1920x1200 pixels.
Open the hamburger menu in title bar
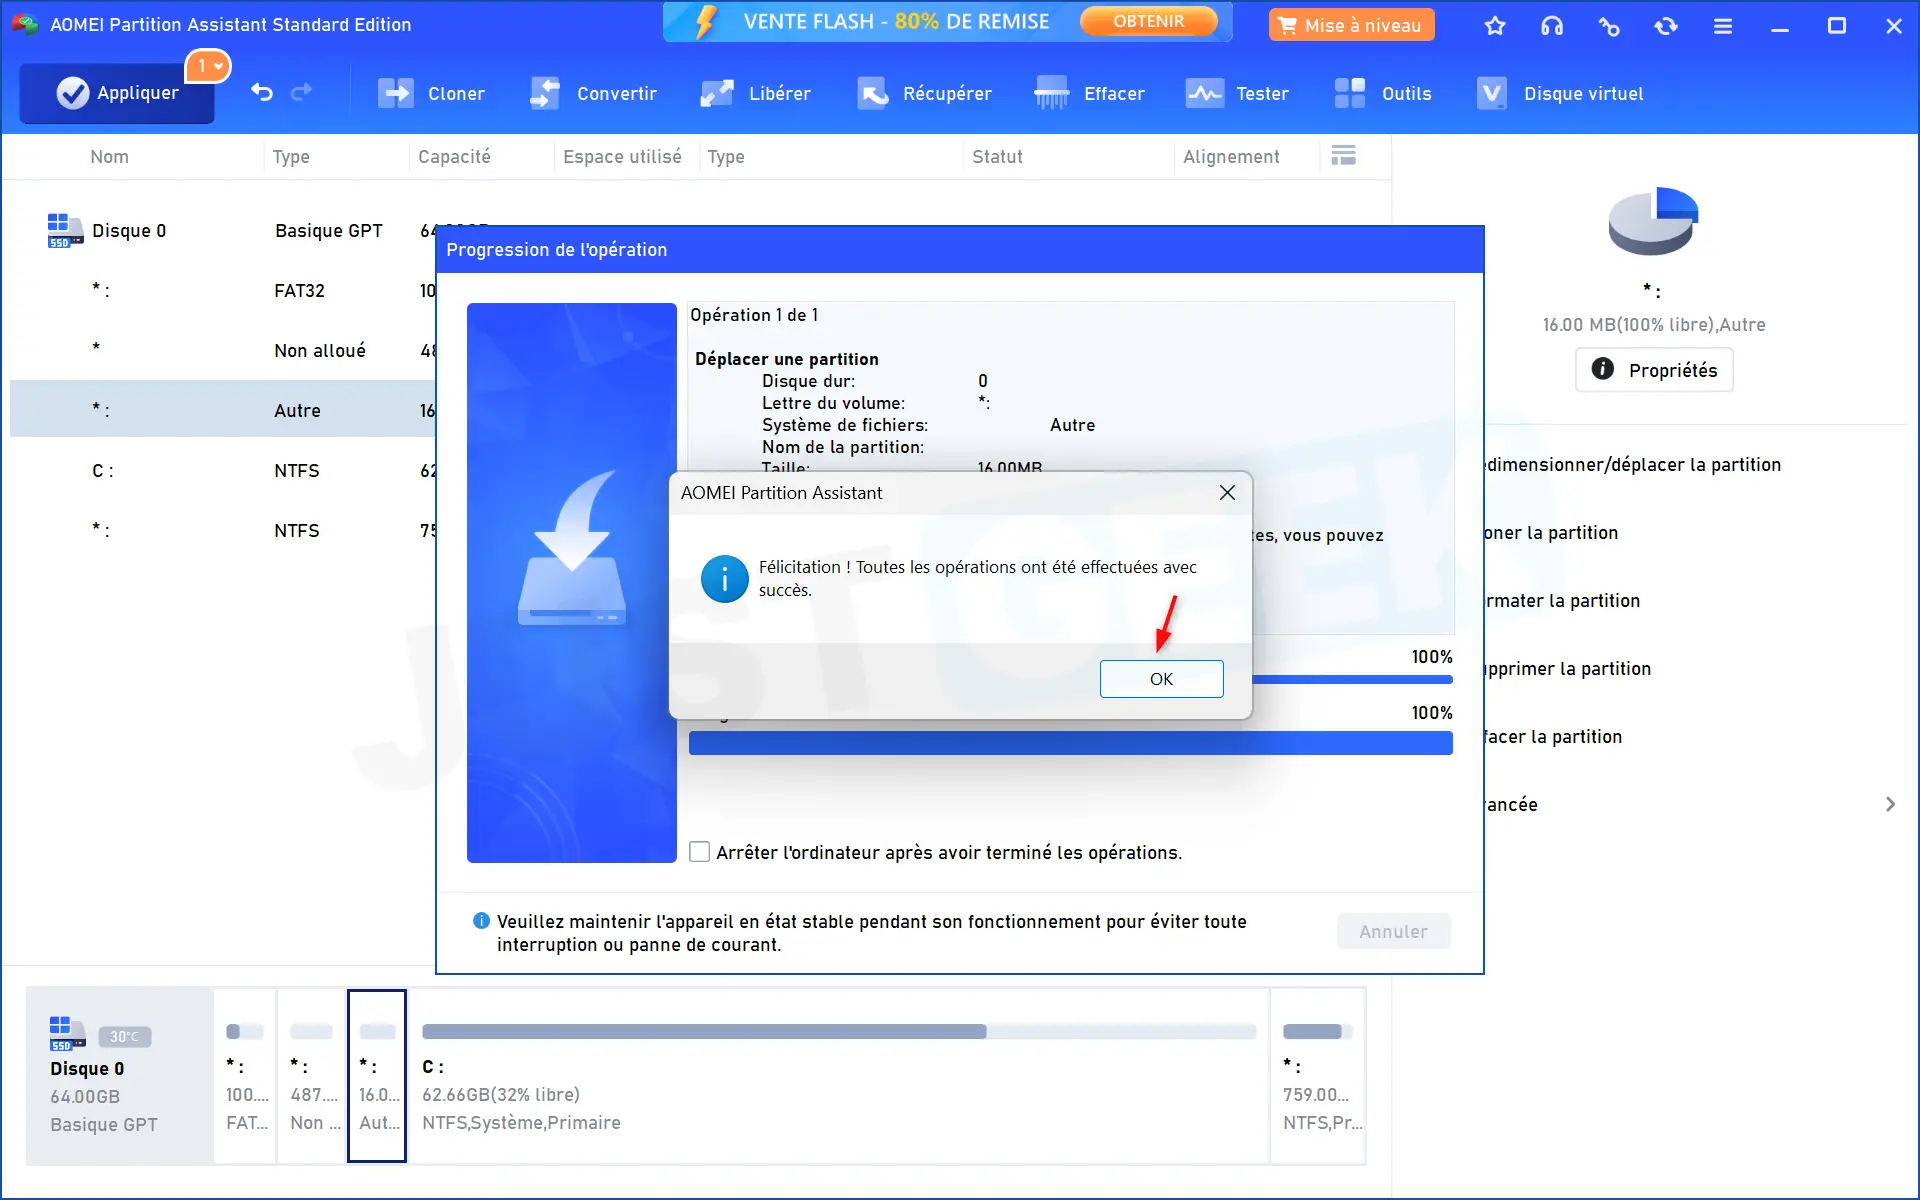click(x=1723, y=26)
